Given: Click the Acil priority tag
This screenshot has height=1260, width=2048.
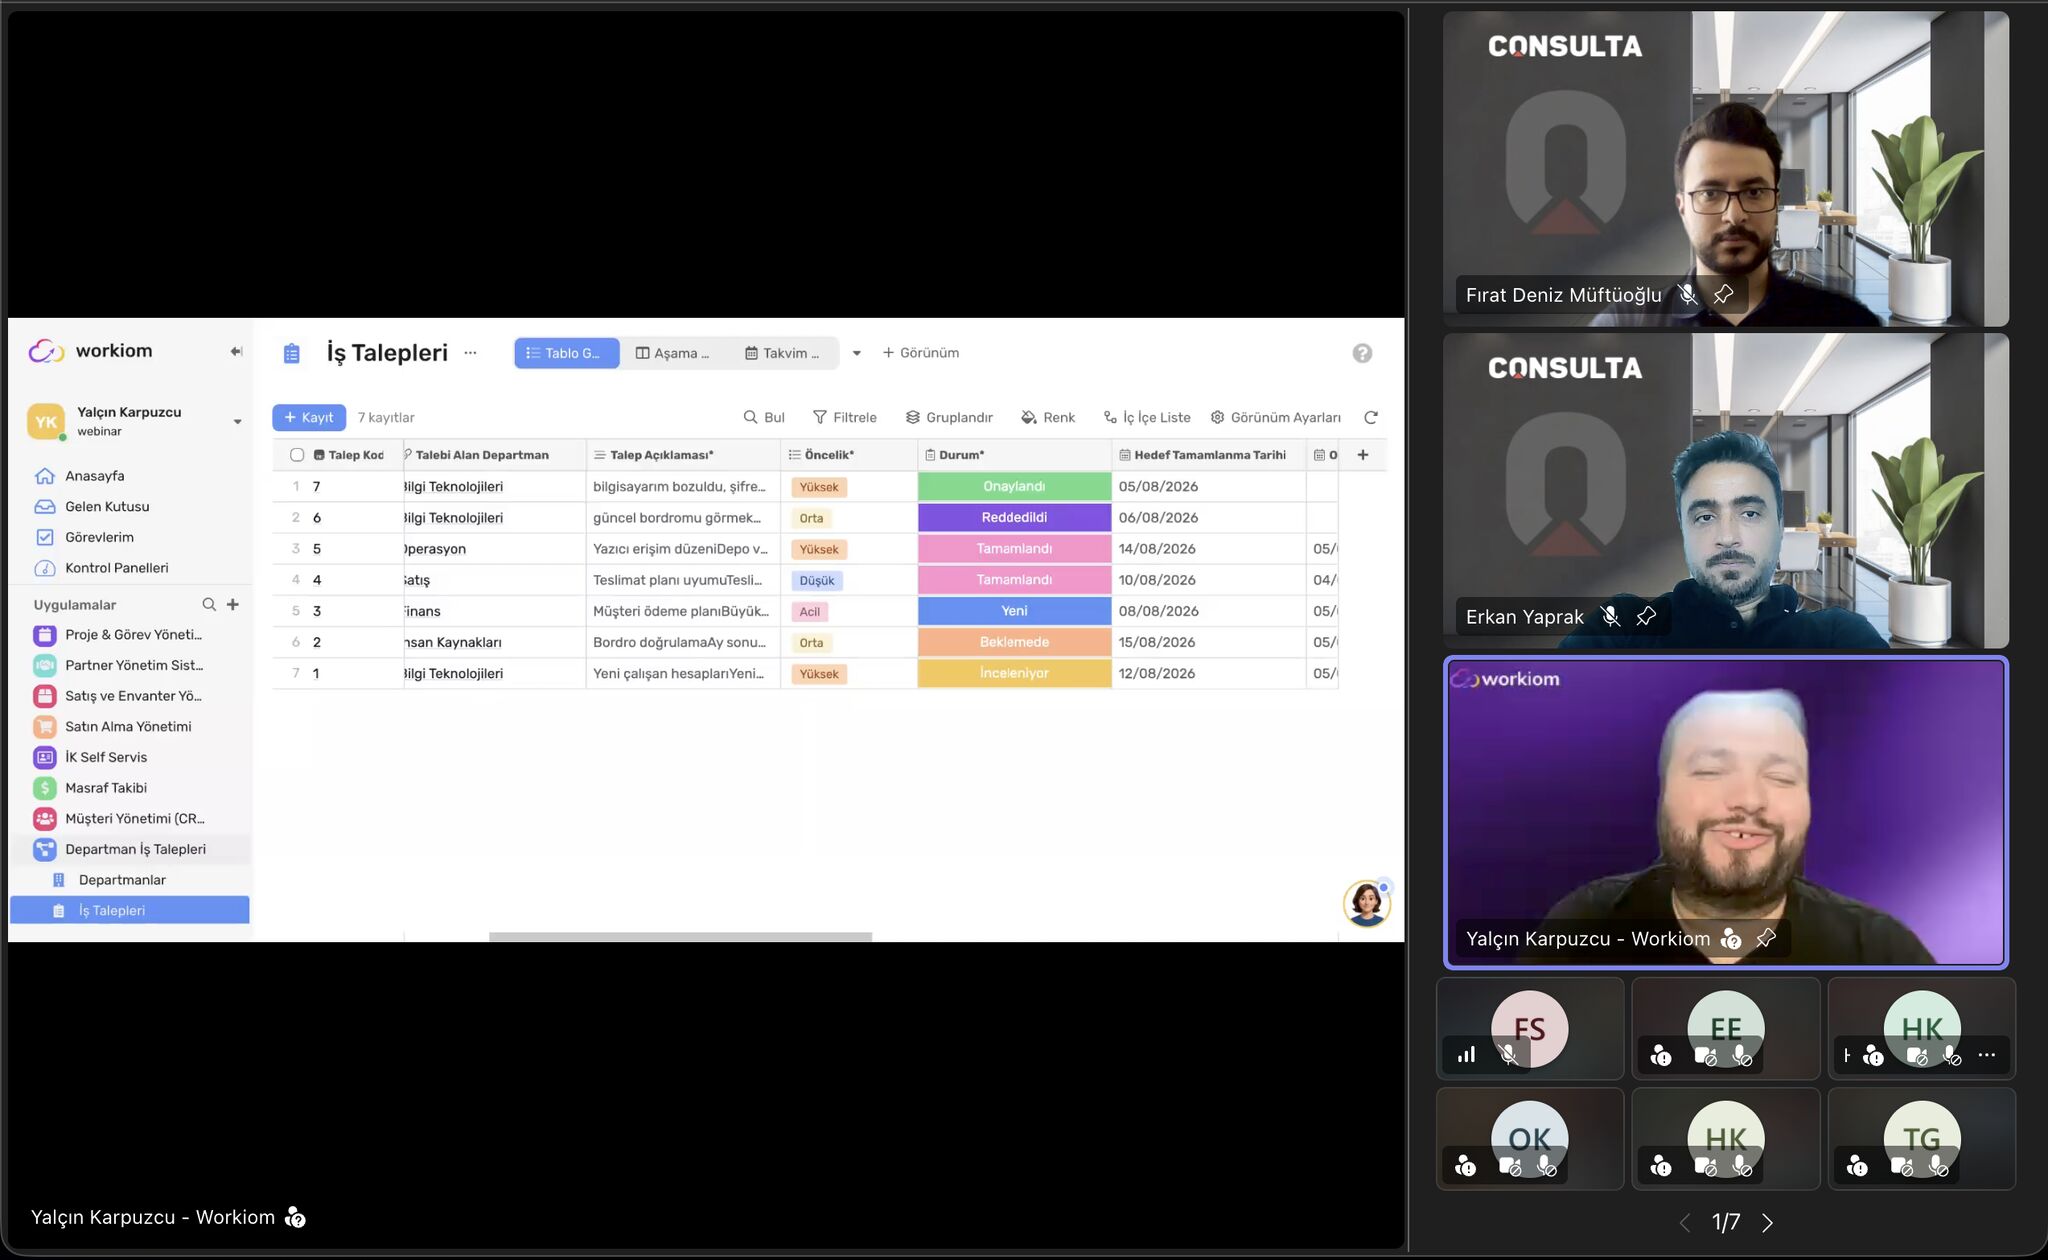Looking at the screenshot, I should point(809,612).
